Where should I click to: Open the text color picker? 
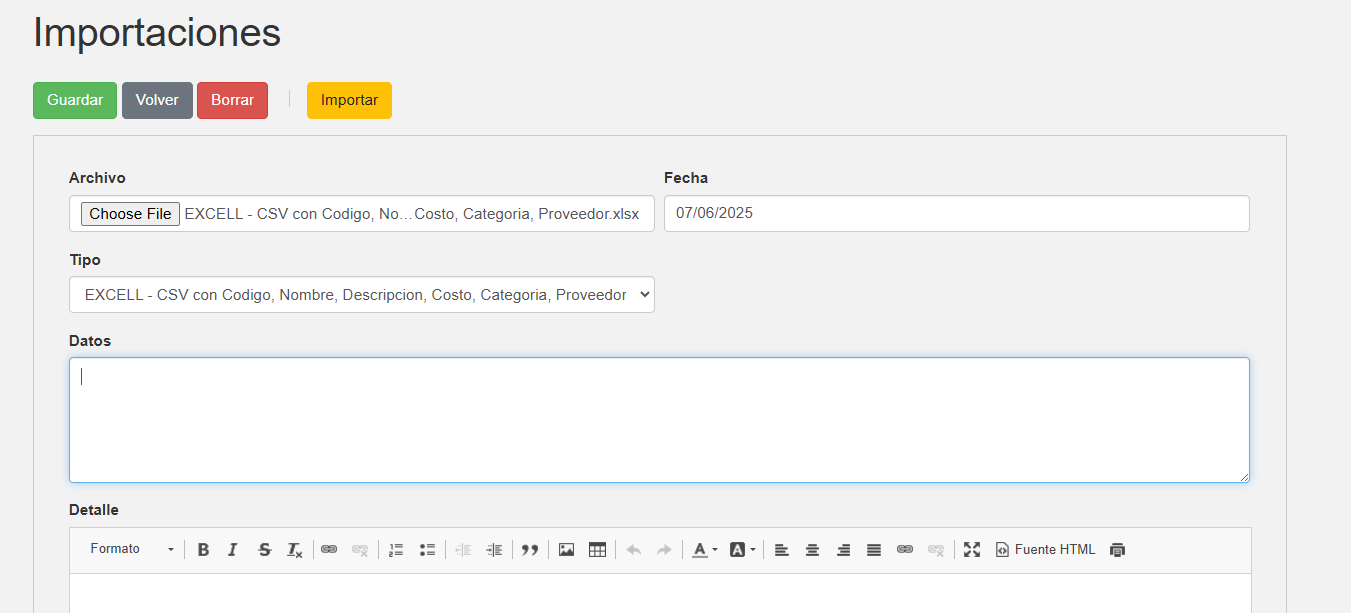705,550
